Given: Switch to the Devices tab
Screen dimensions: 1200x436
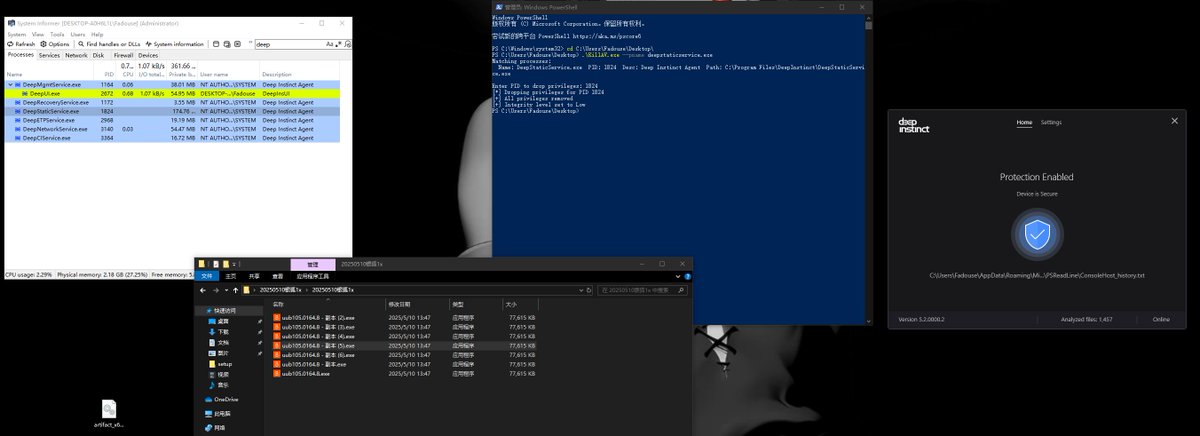Looking at the screenshot, I should [x=148, y=55].
